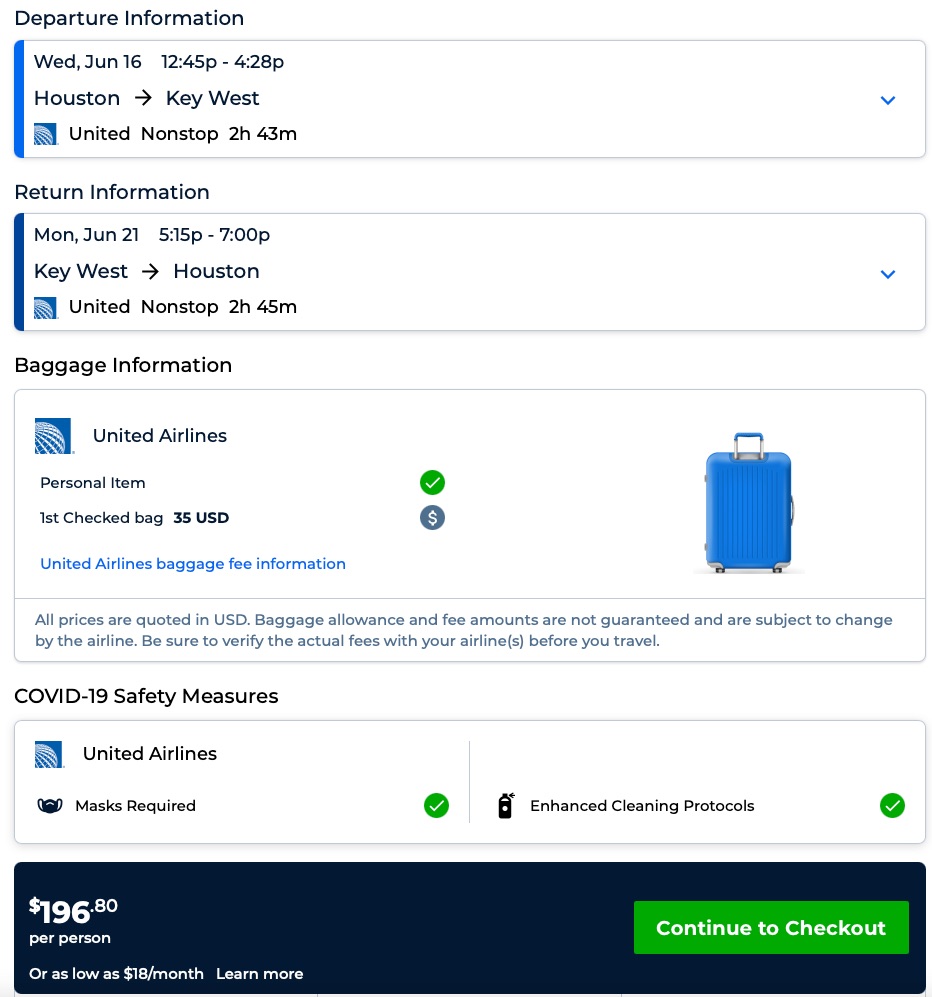Click the $196.80 per person price
Screen dimensions: 932x997
click(74, 911)
